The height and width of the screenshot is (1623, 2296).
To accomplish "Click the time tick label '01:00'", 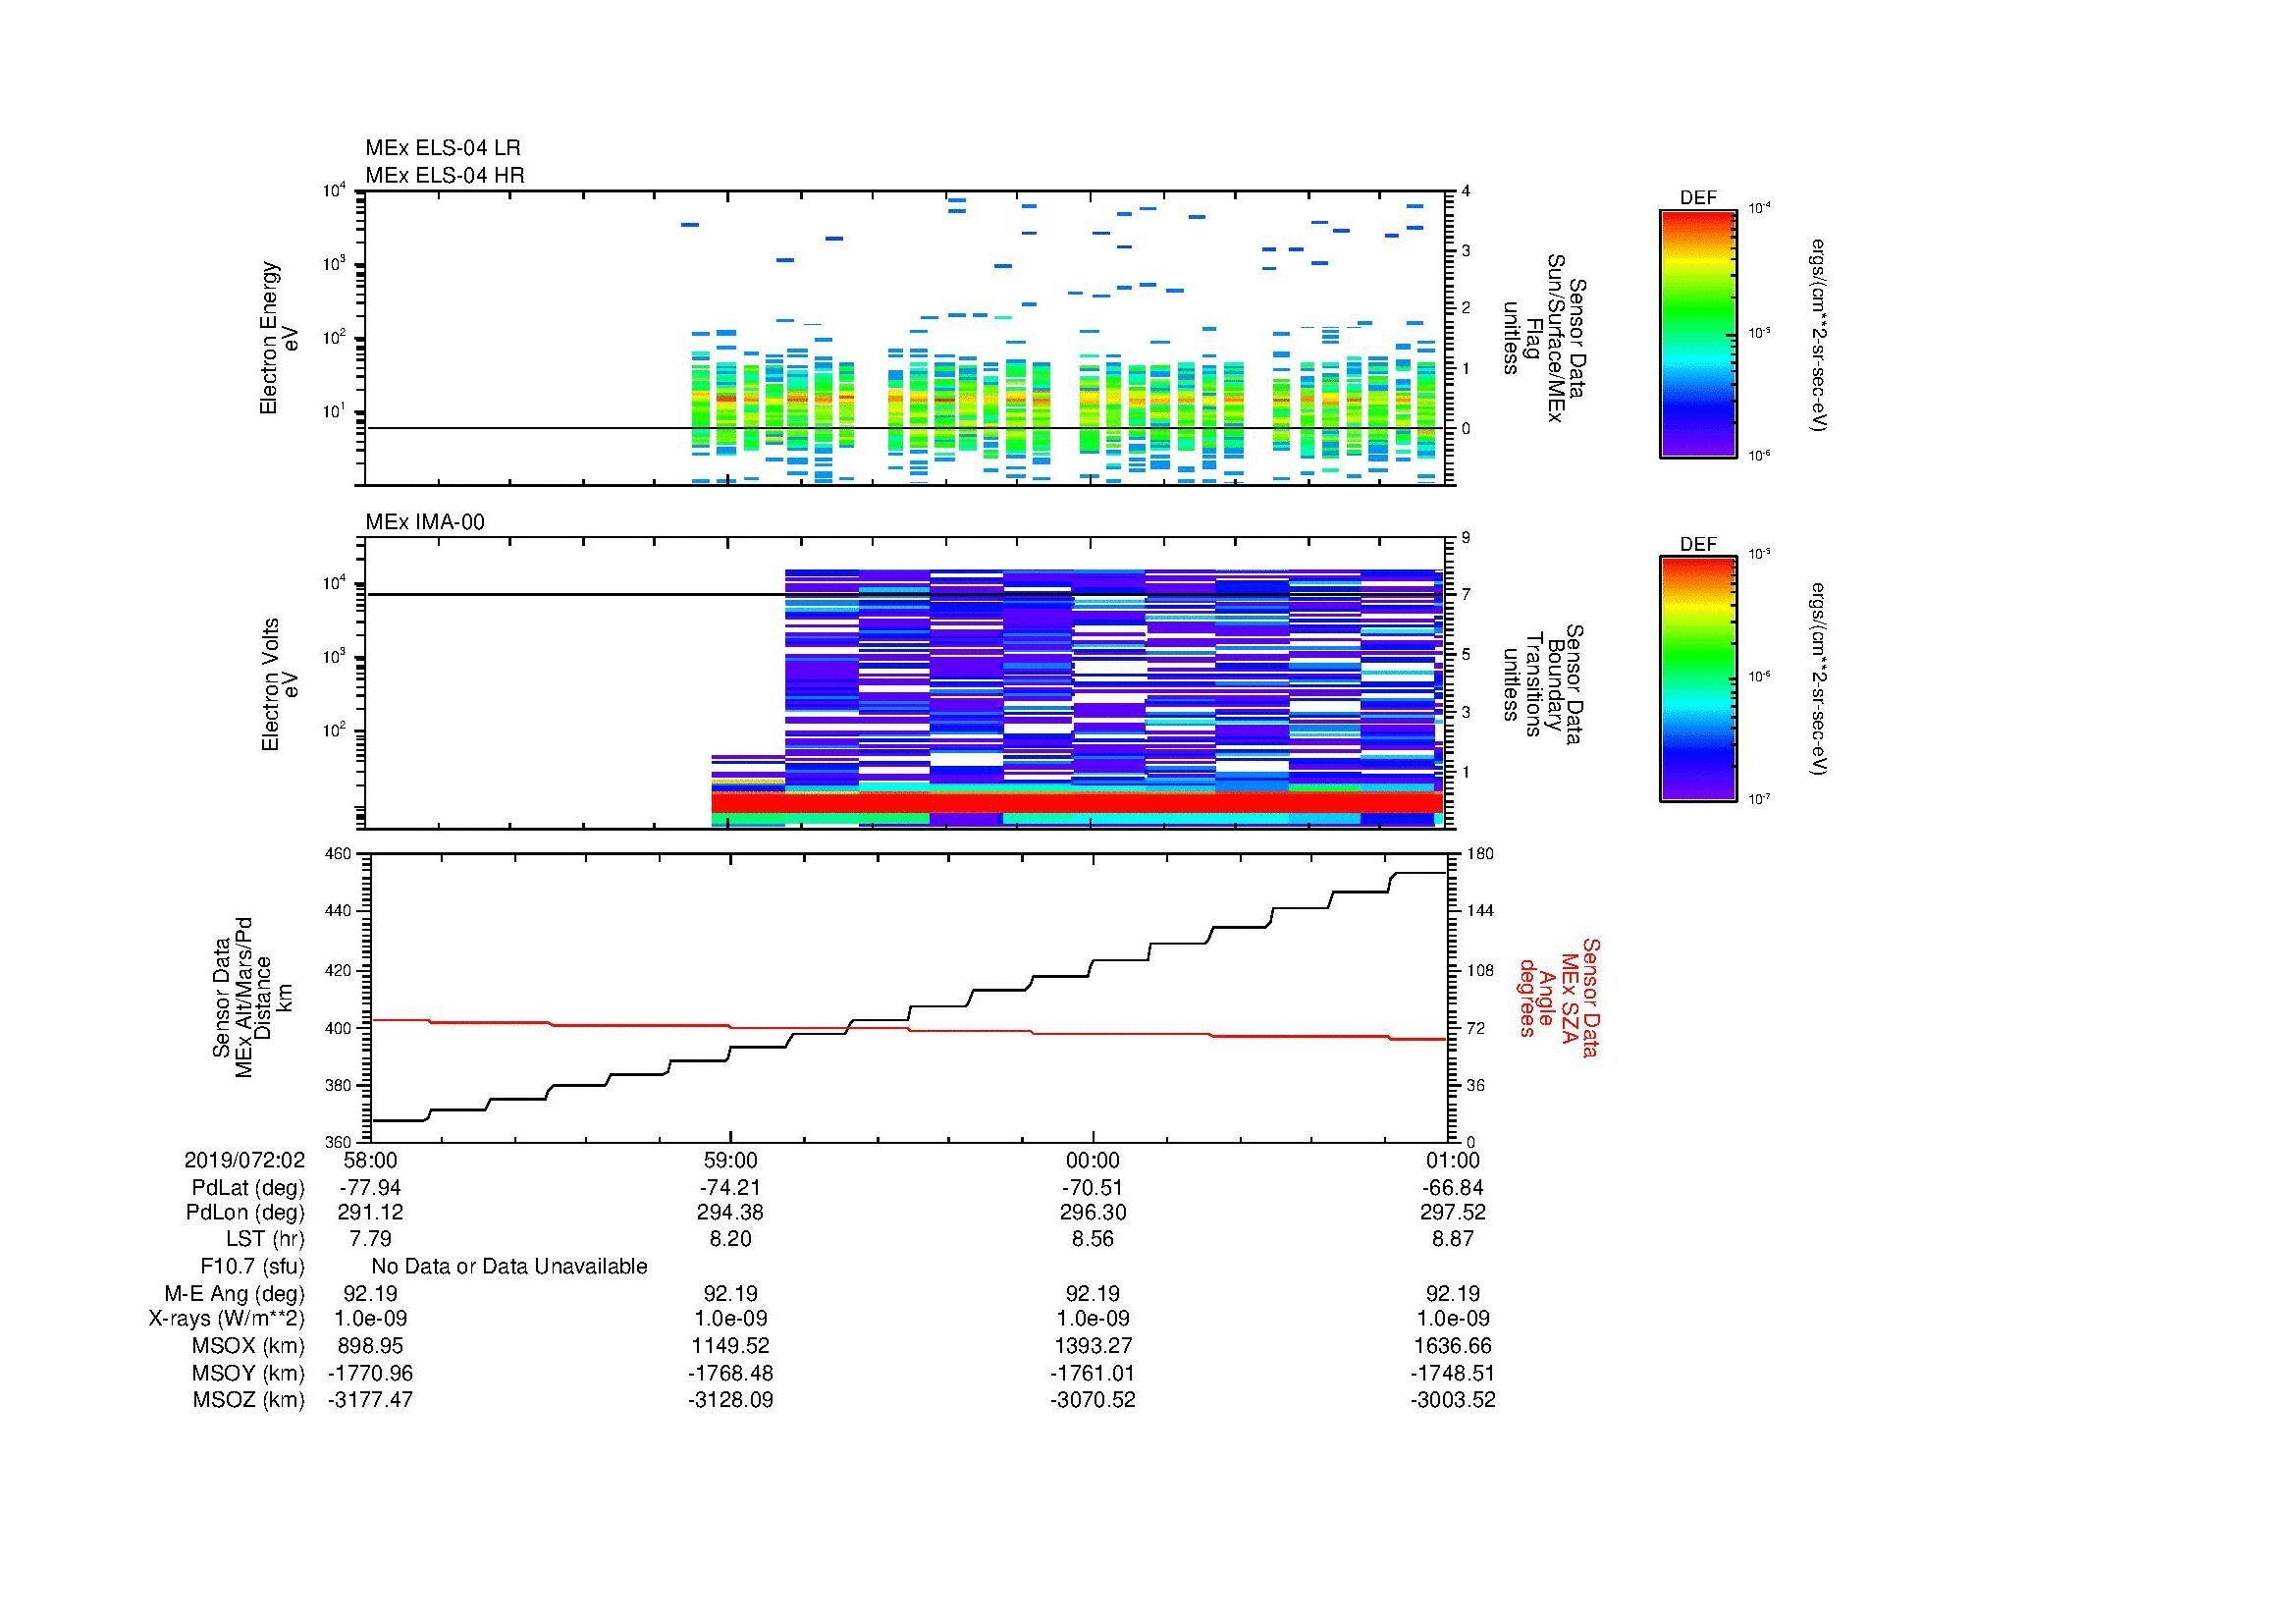I will click(1452, 1160).
